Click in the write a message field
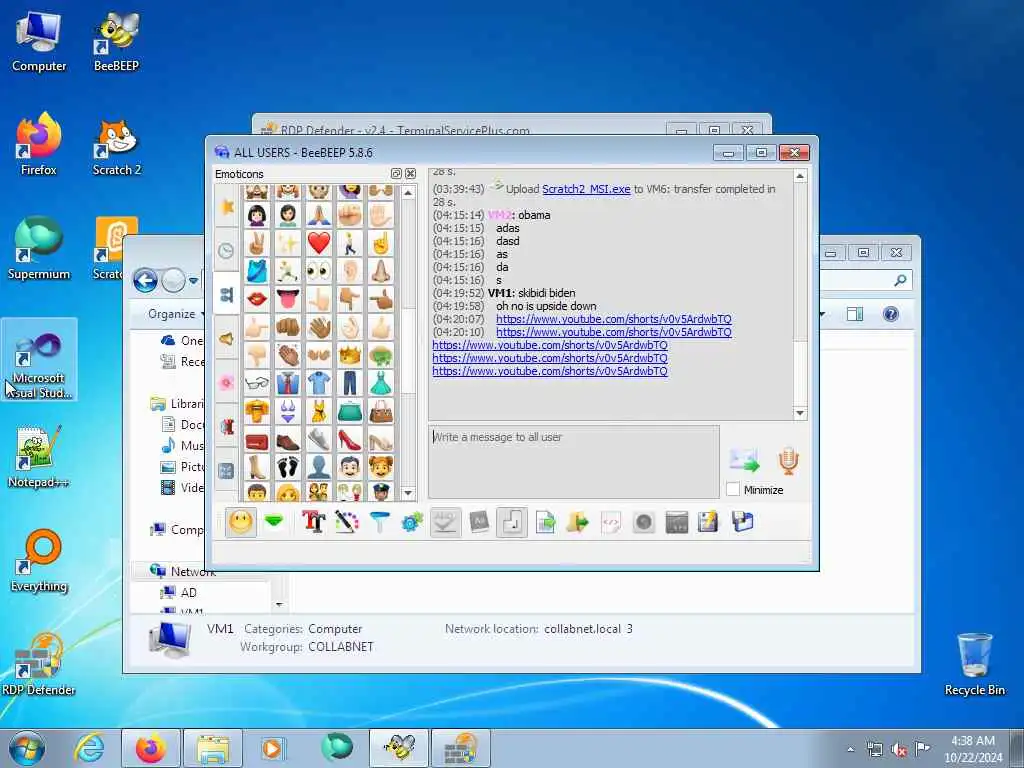 pyautogui.click(x=573, y=462)
